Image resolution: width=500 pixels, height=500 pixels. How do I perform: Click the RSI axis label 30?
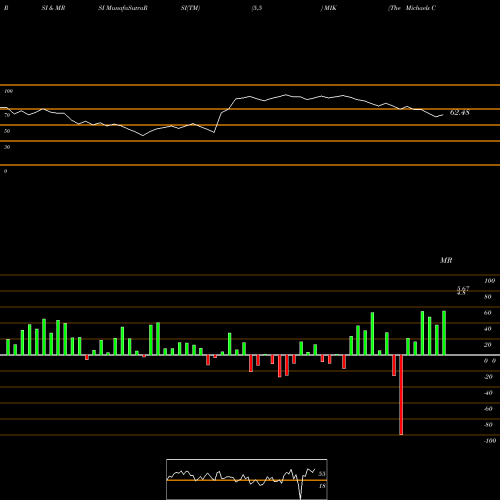click(x=7, y=147)
